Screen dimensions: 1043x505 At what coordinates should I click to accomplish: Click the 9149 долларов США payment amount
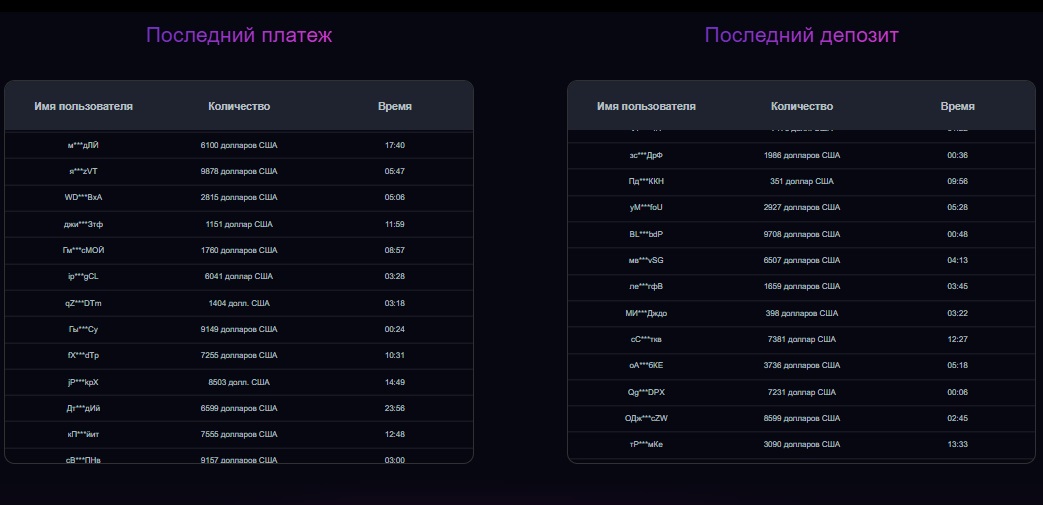click(x=239, y=329)
